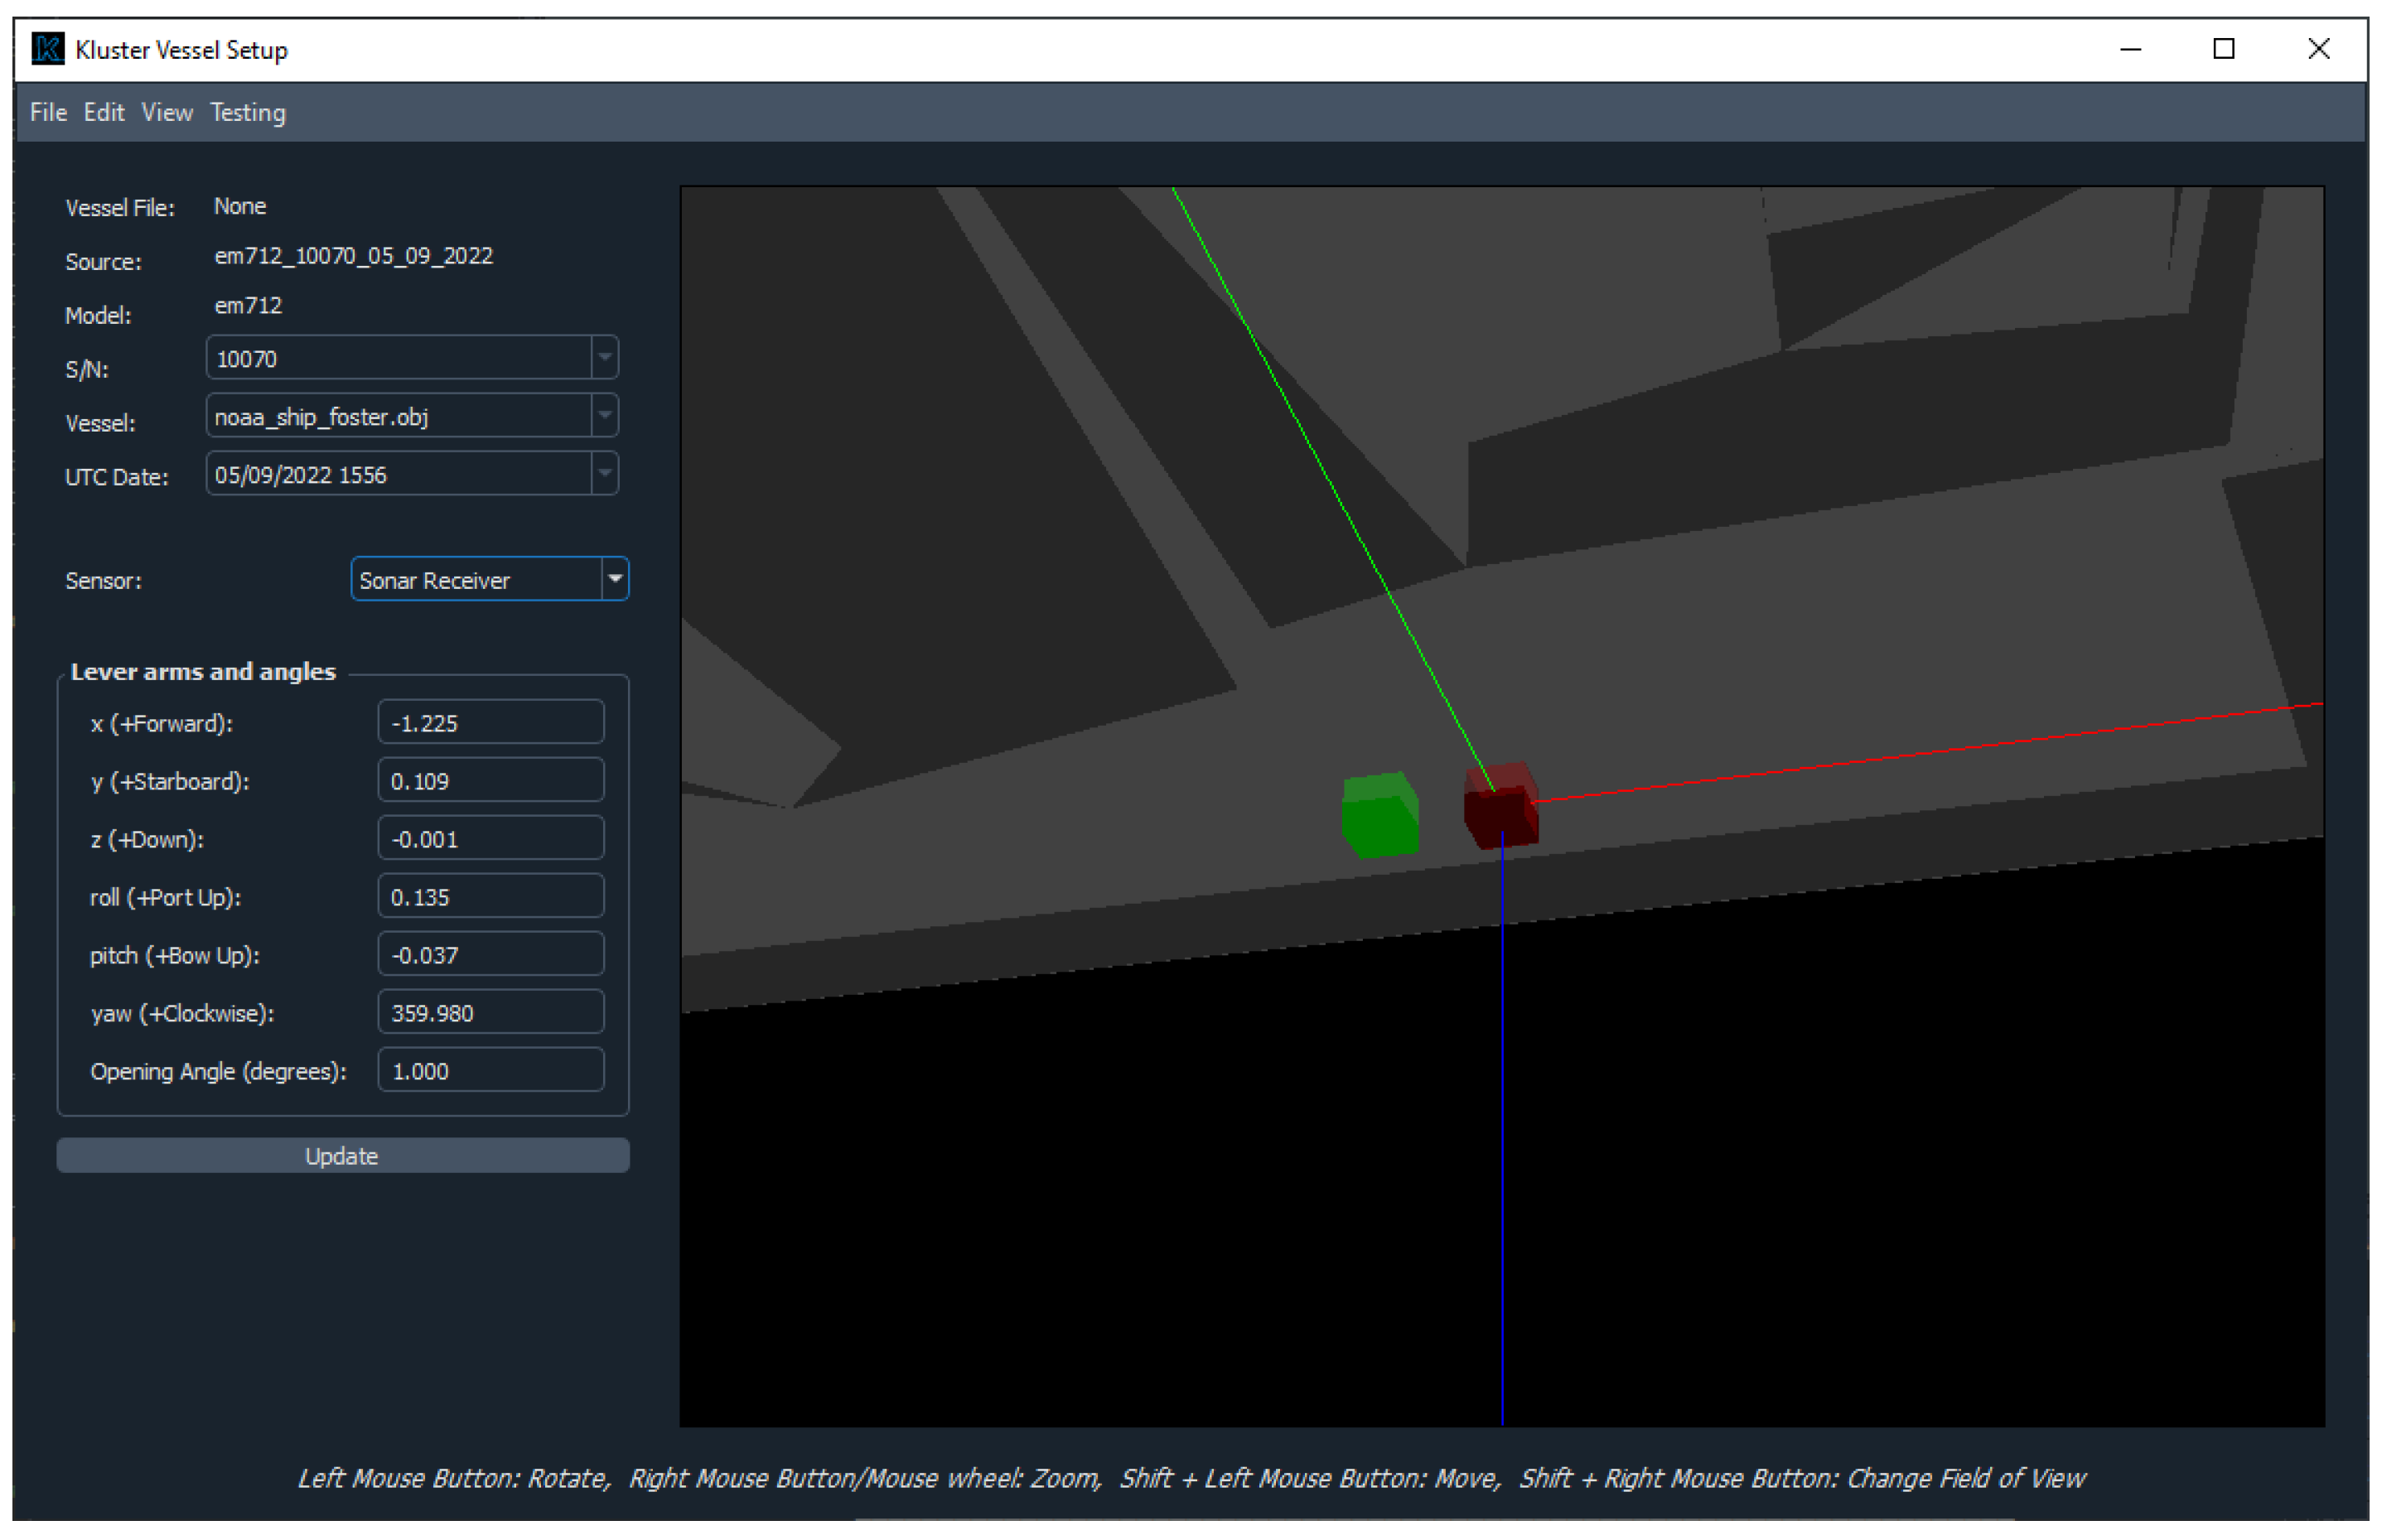Maximize the Vessel Setup window
The width and height of the screenshot is (2382, 1540).
coord(2223,49)
